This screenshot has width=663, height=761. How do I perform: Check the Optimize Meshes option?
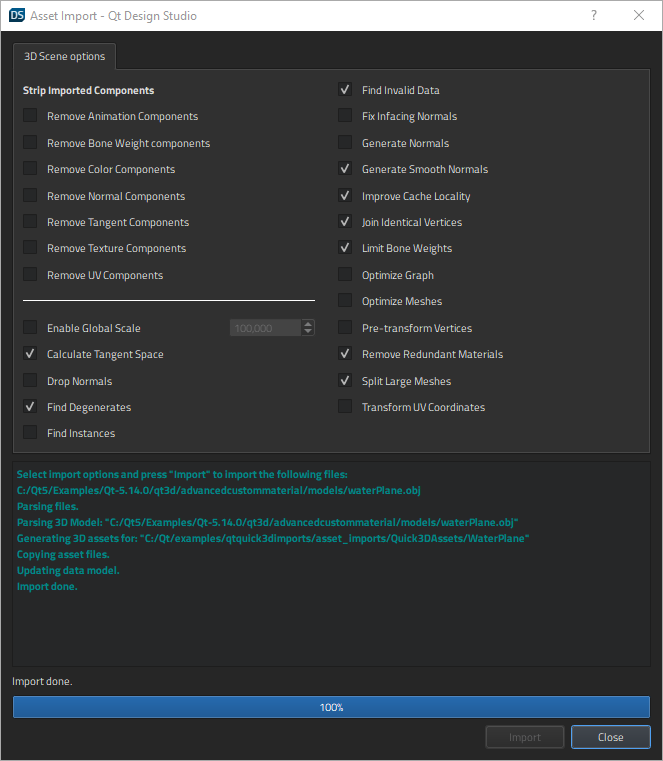[345, 301]
